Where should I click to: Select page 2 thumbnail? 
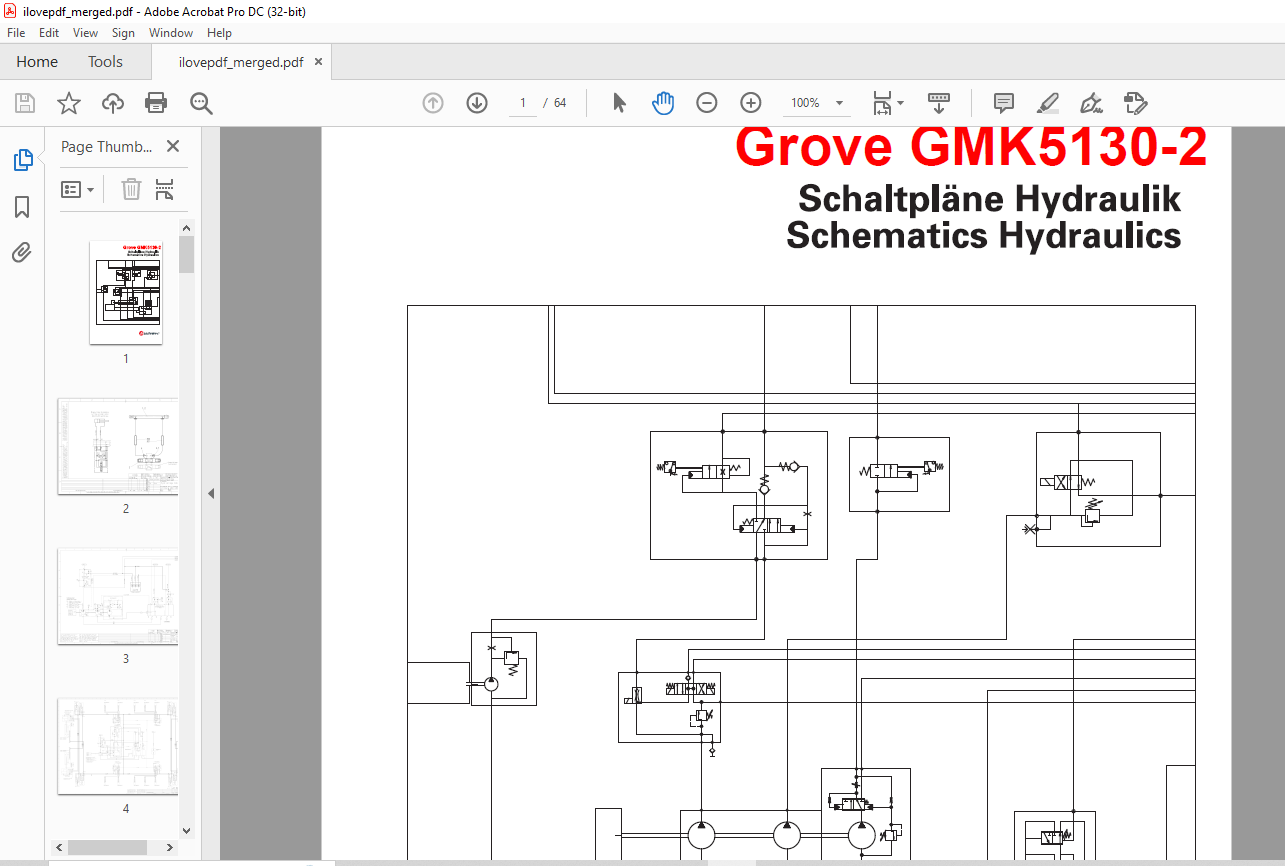118,446
